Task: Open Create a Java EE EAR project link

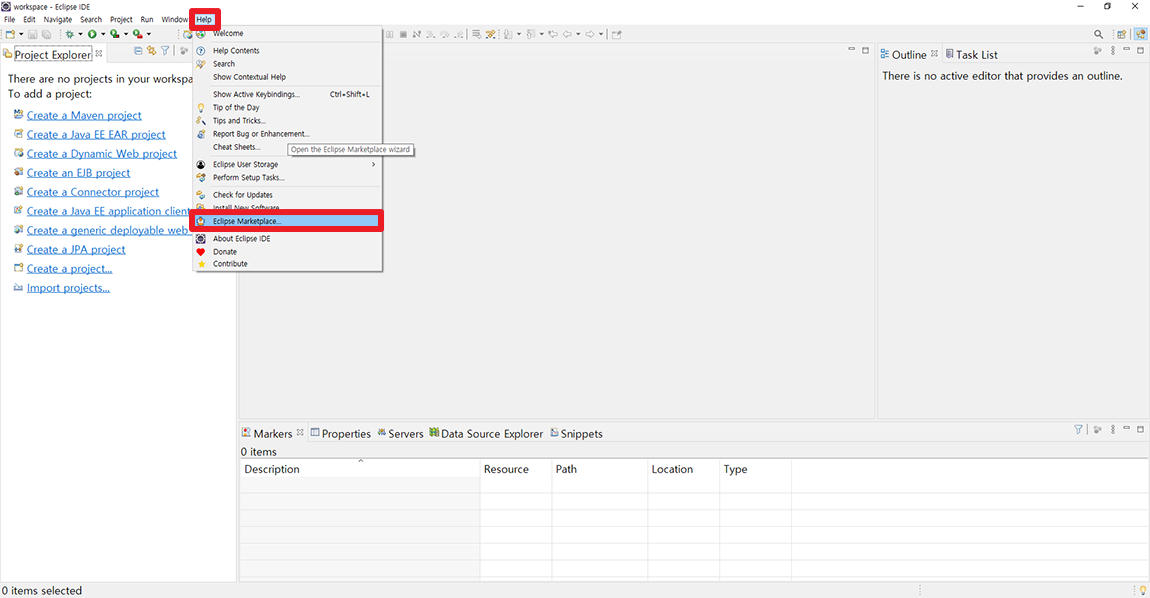Action: [x=96, y=134]
